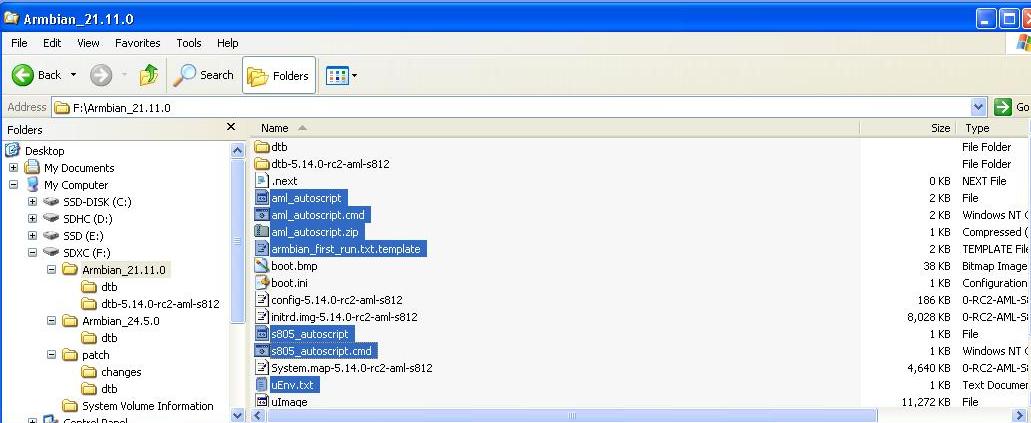Click the uEnv.txt file icon
1031x423 pixels.
(x=262, y=385)
